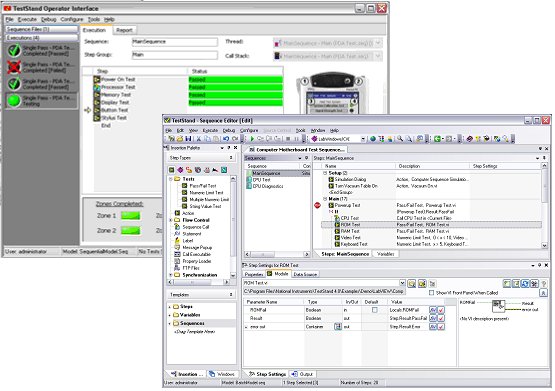Click the steps list vertical scrollbar down arrow
555x391 pixels.
click(x=544, y=245)
